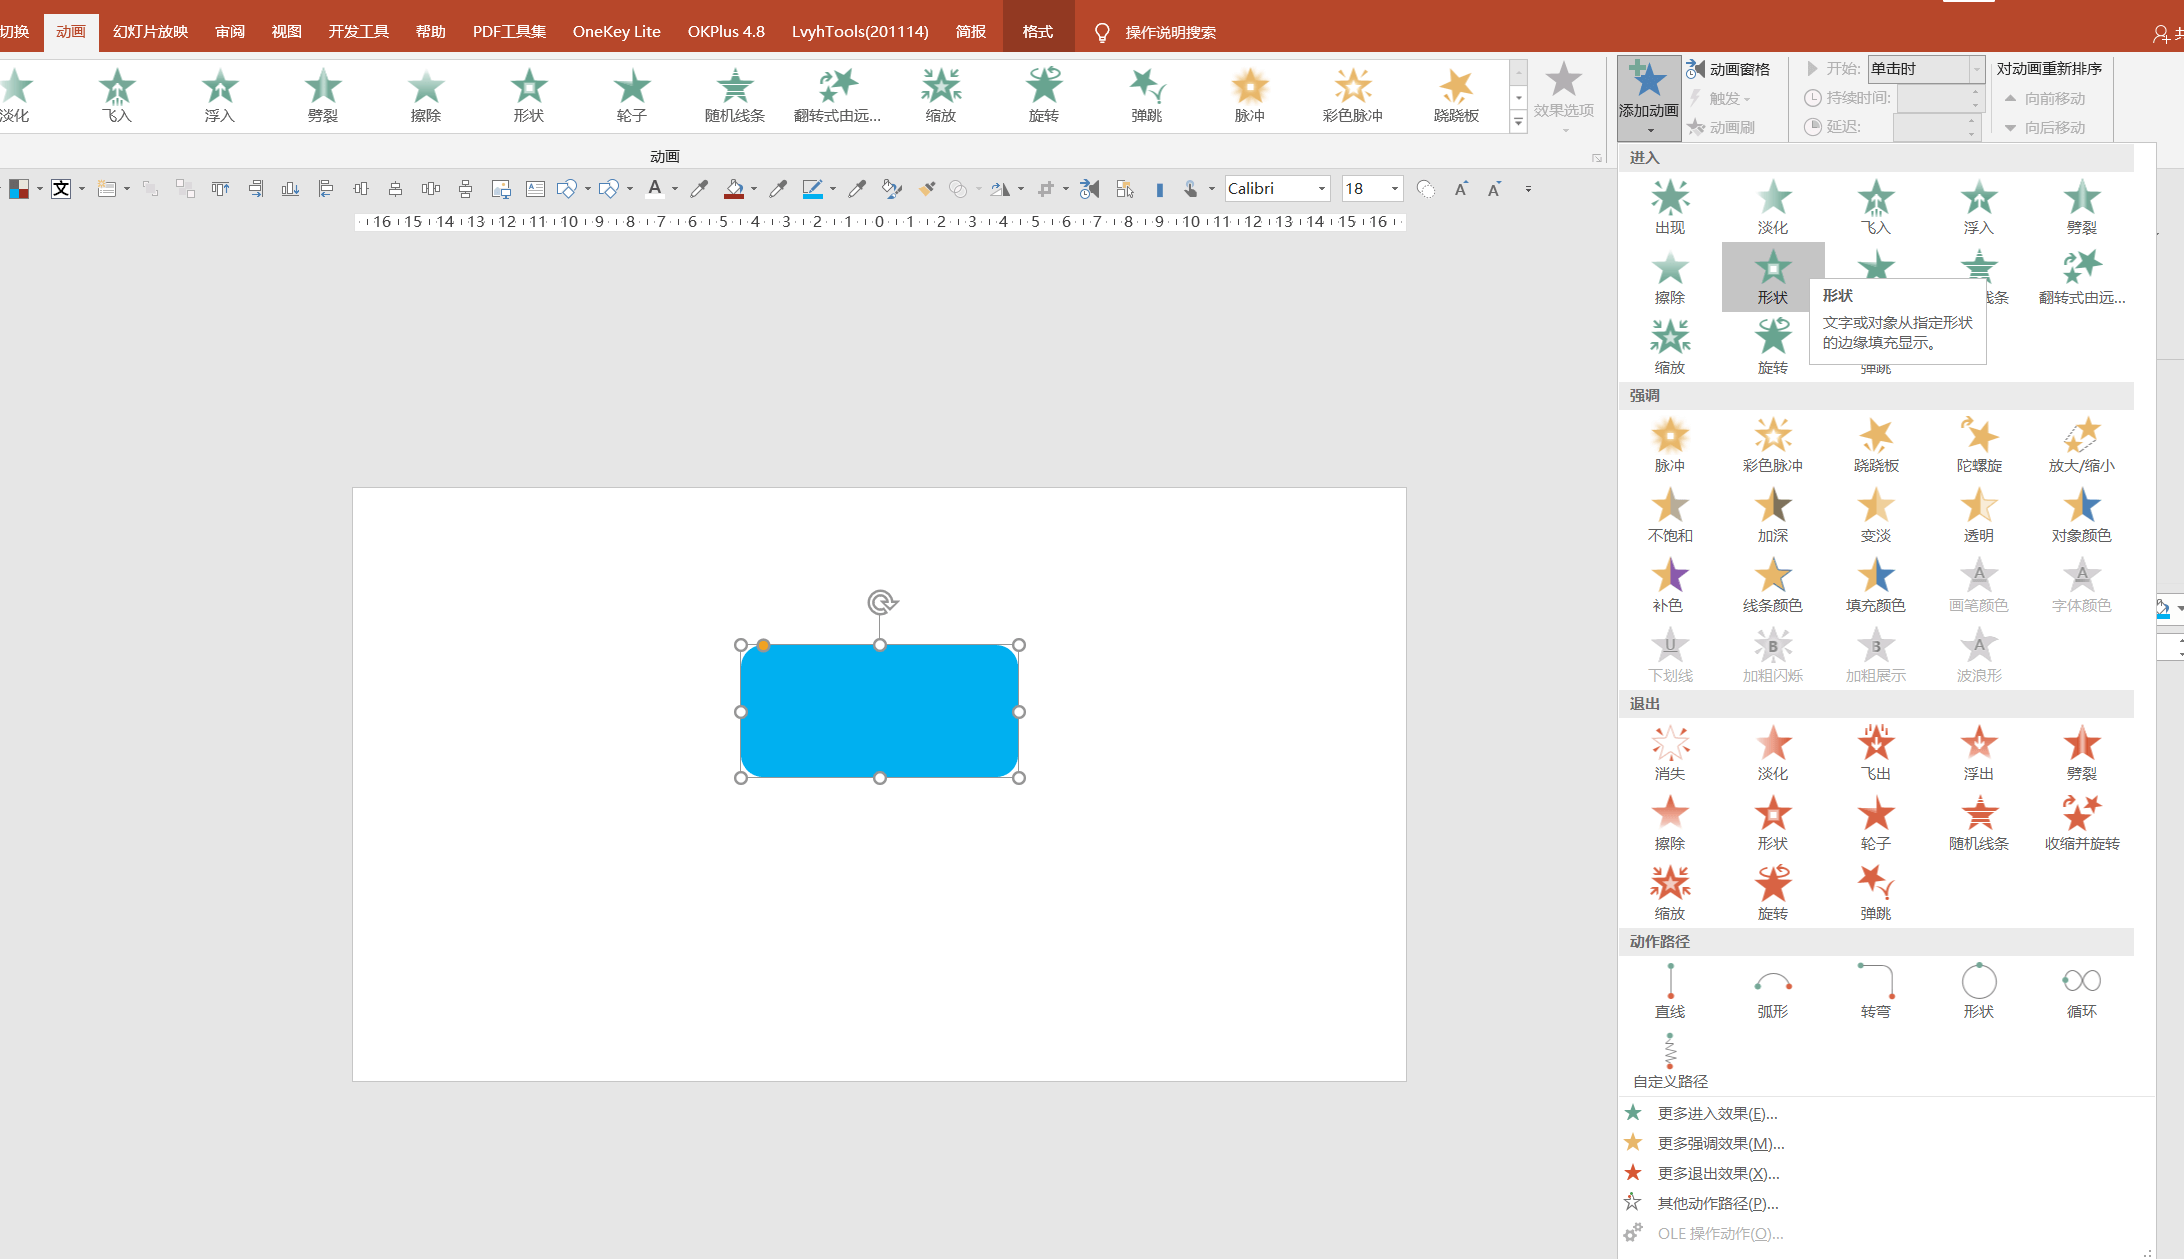The width and height of the screenshot is (2184, 1259).
Task: Select 轮子 in ribbon animation gallery
Action: tap(632, 95)
